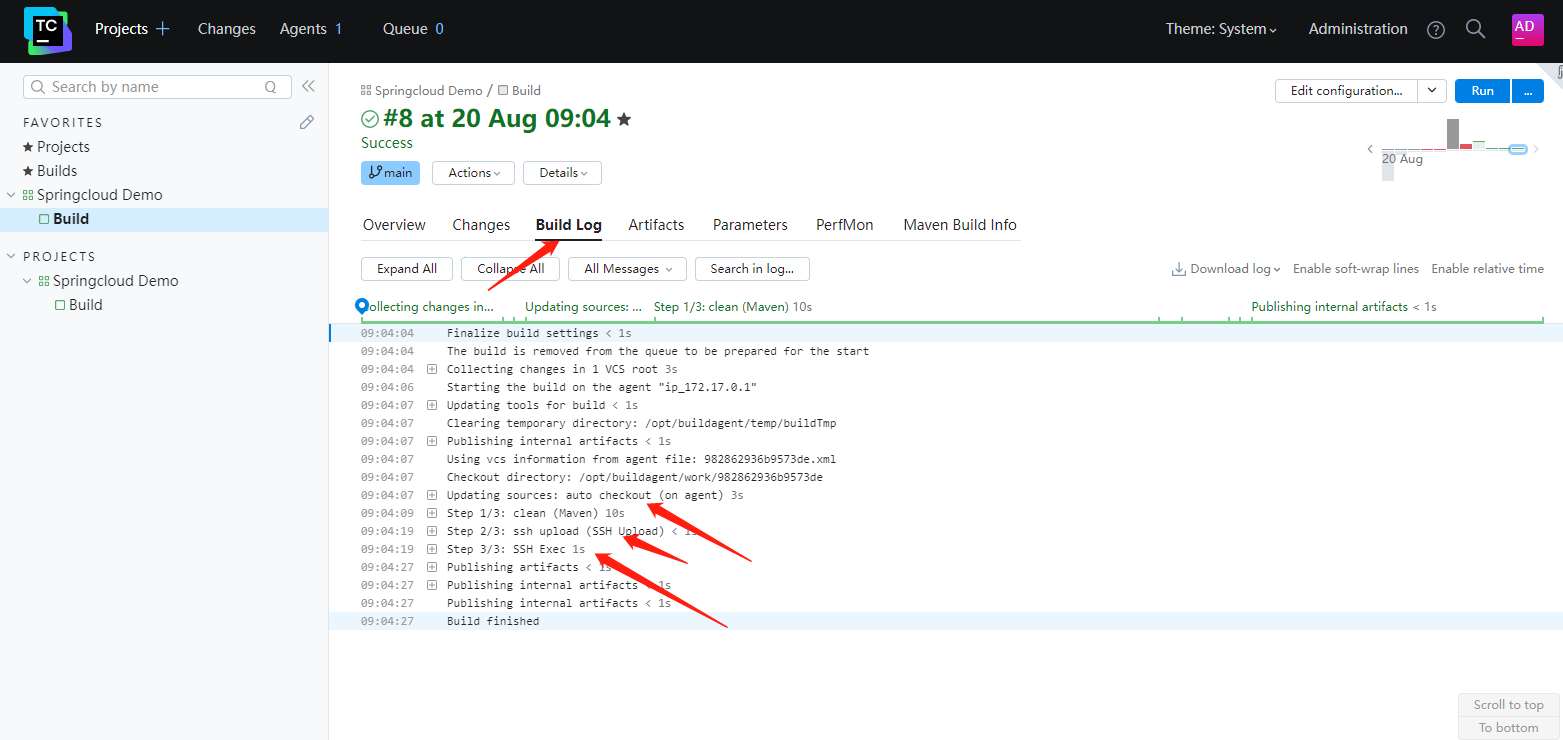Click the Edit configuration... button
Screen dimensions: 1563x740
[1346, 91]
